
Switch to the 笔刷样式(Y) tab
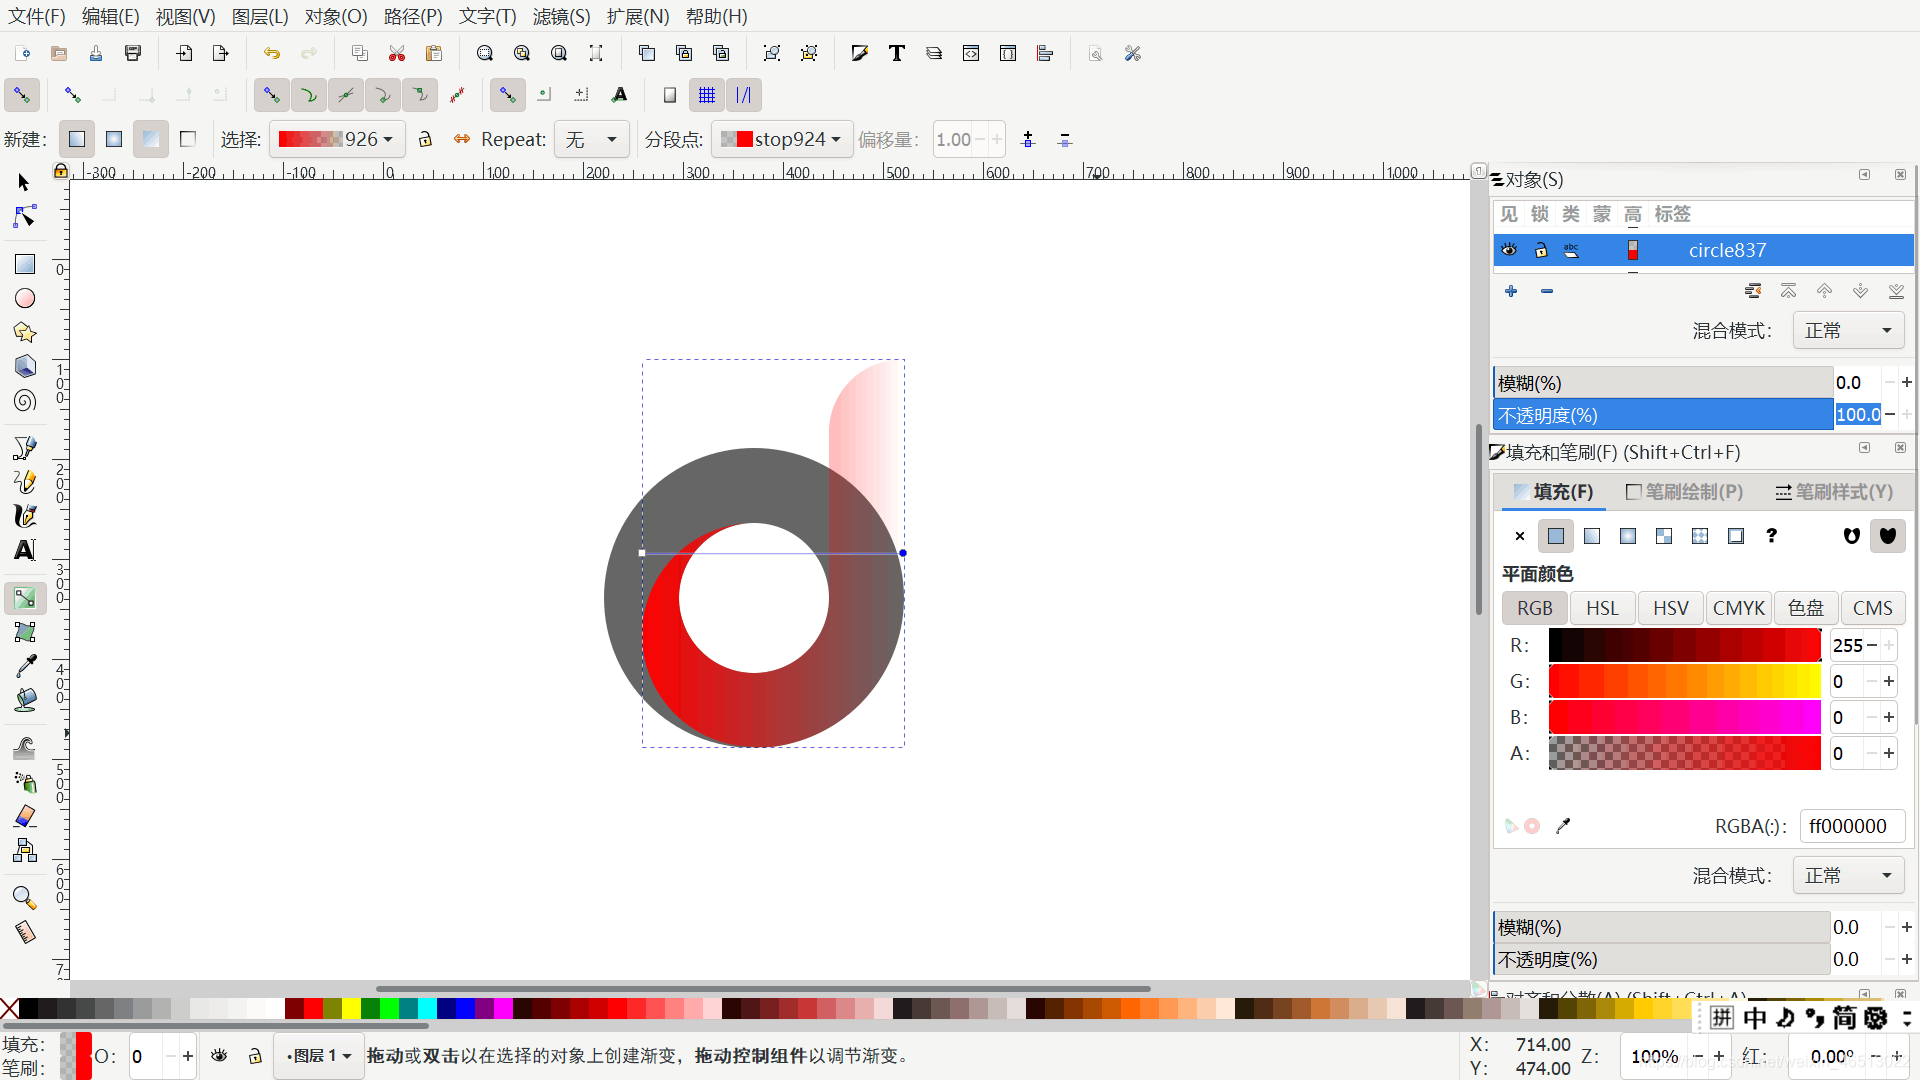click(1833, 492)
